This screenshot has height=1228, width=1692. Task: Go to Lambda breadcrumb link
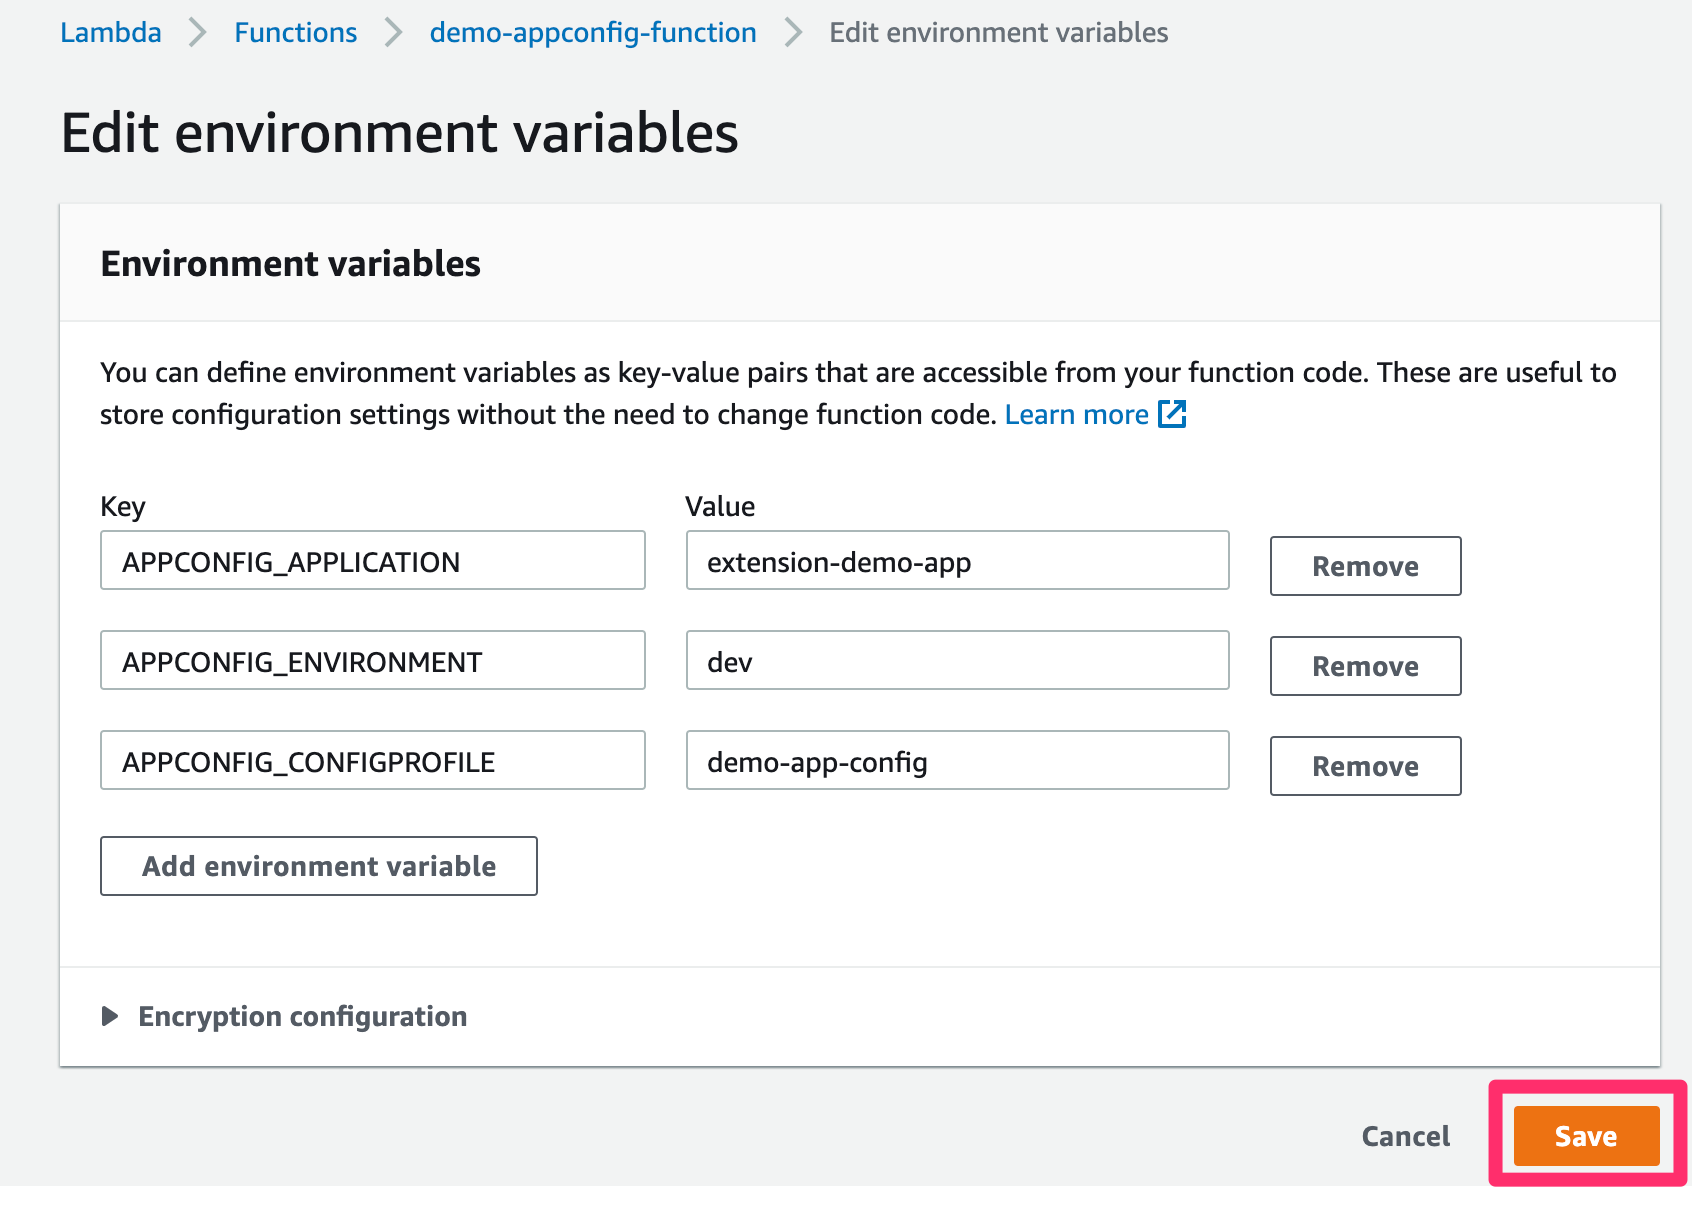pyautogui.click(x=110, y=32)
